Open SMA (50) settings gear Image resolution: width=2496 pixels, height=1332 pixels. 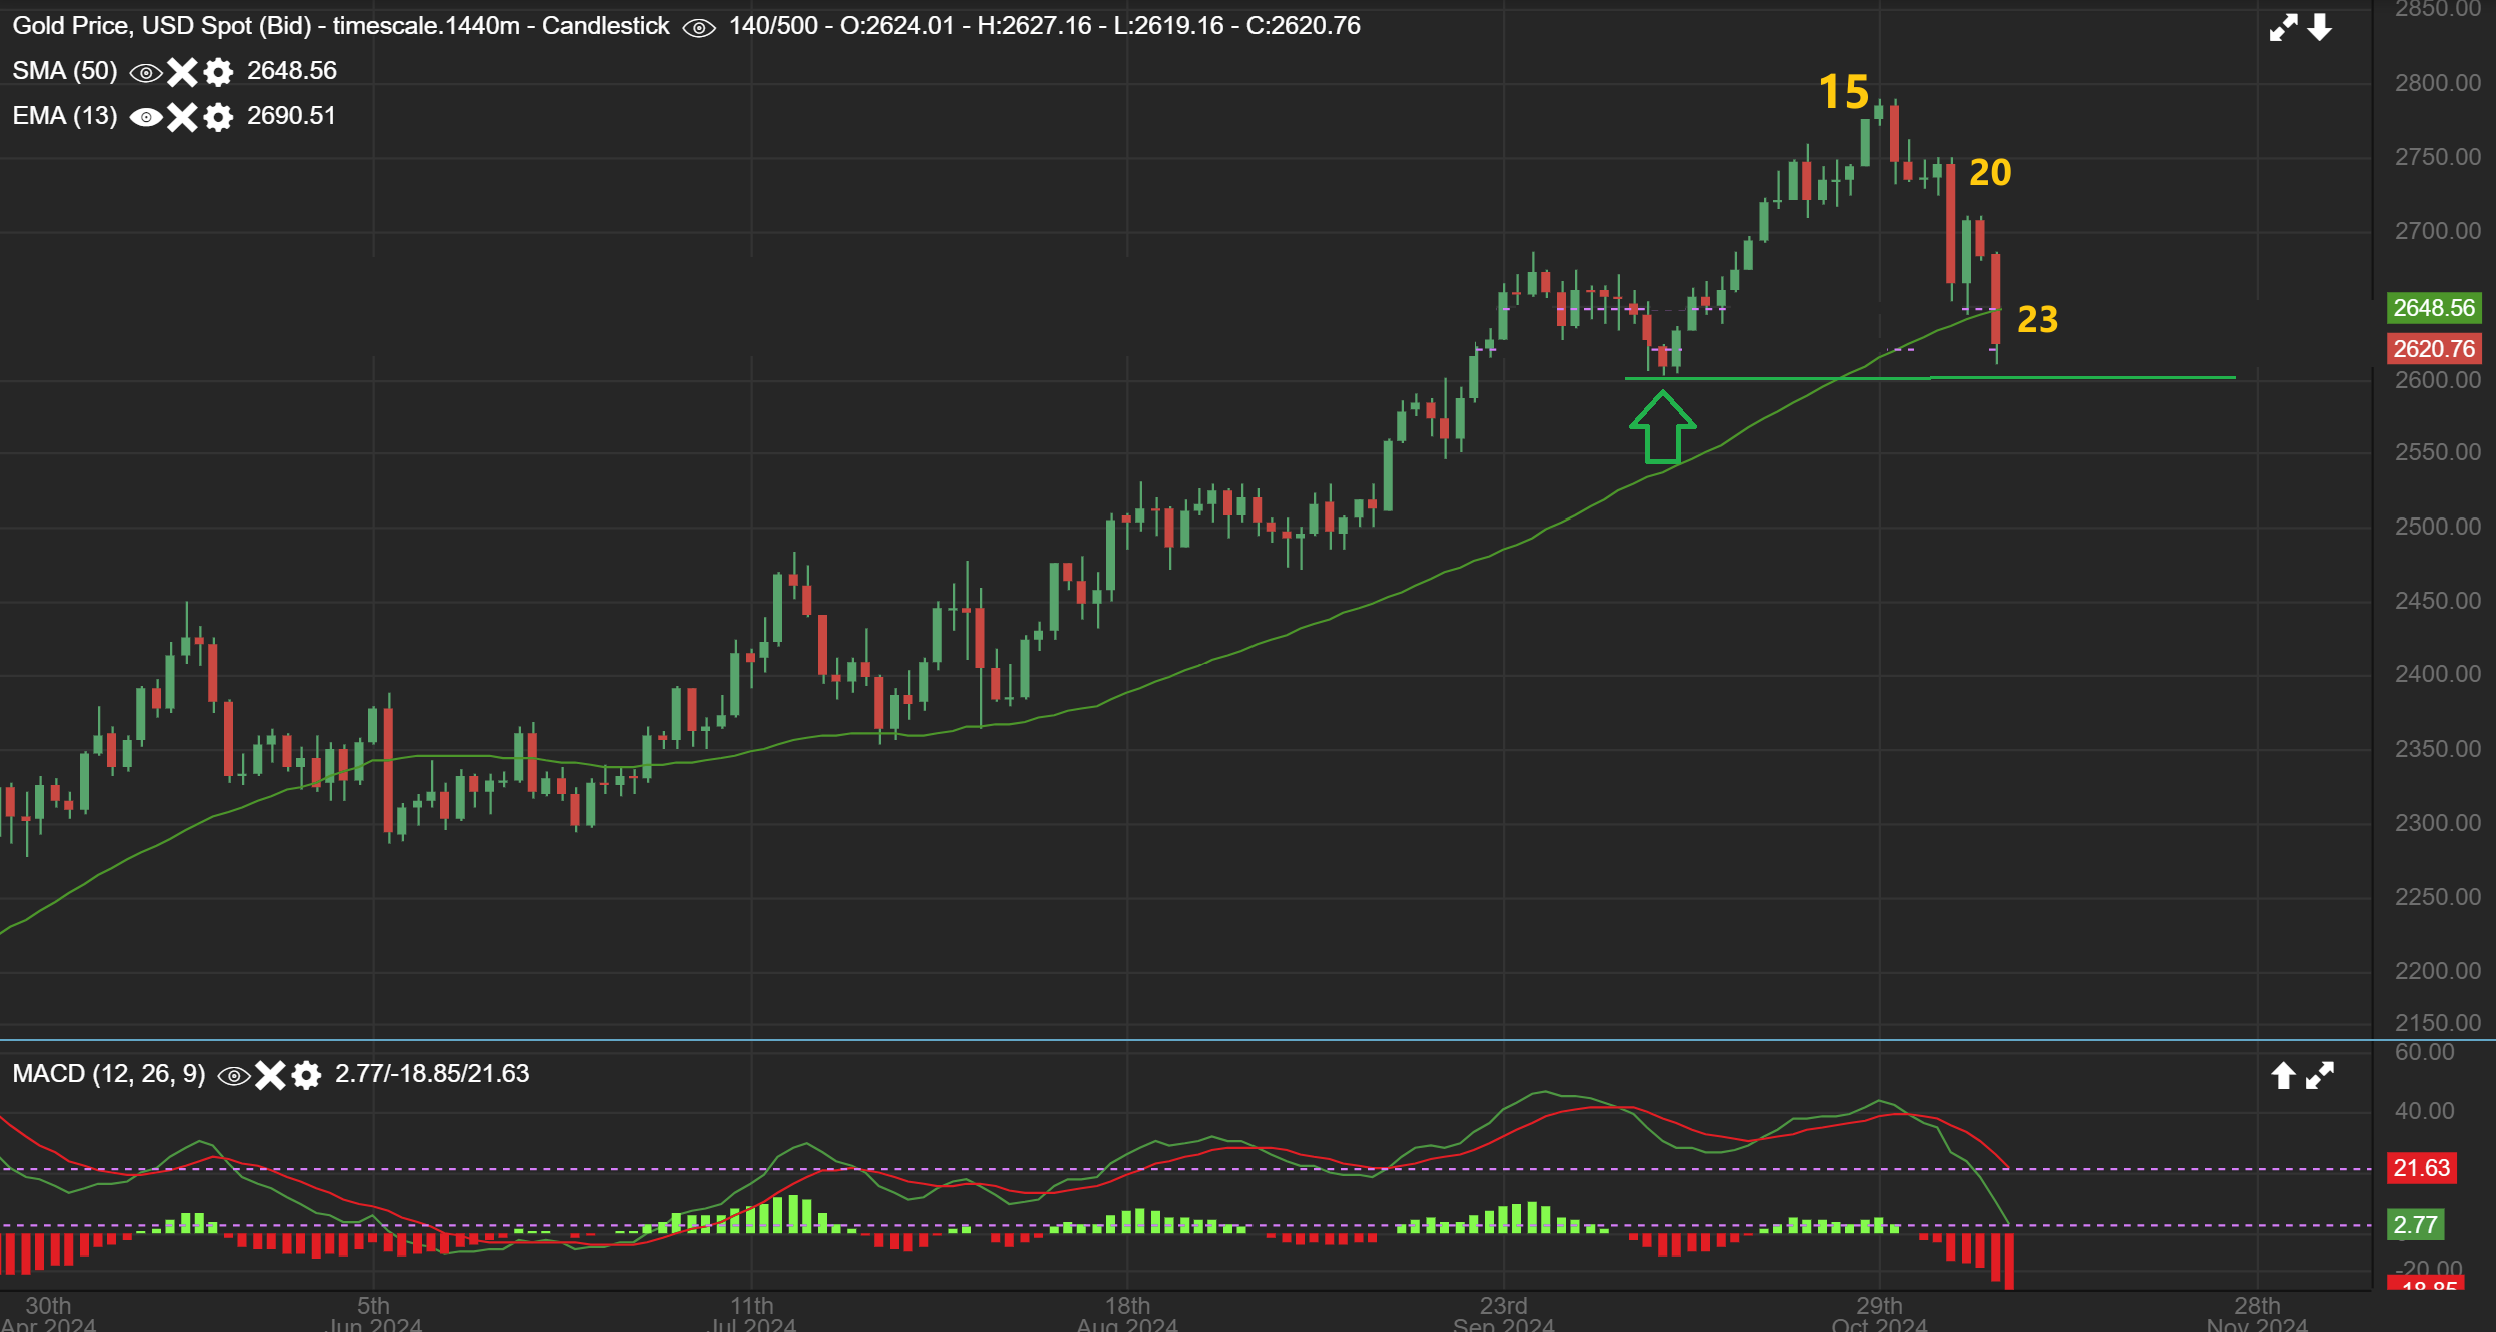(218, 72)
